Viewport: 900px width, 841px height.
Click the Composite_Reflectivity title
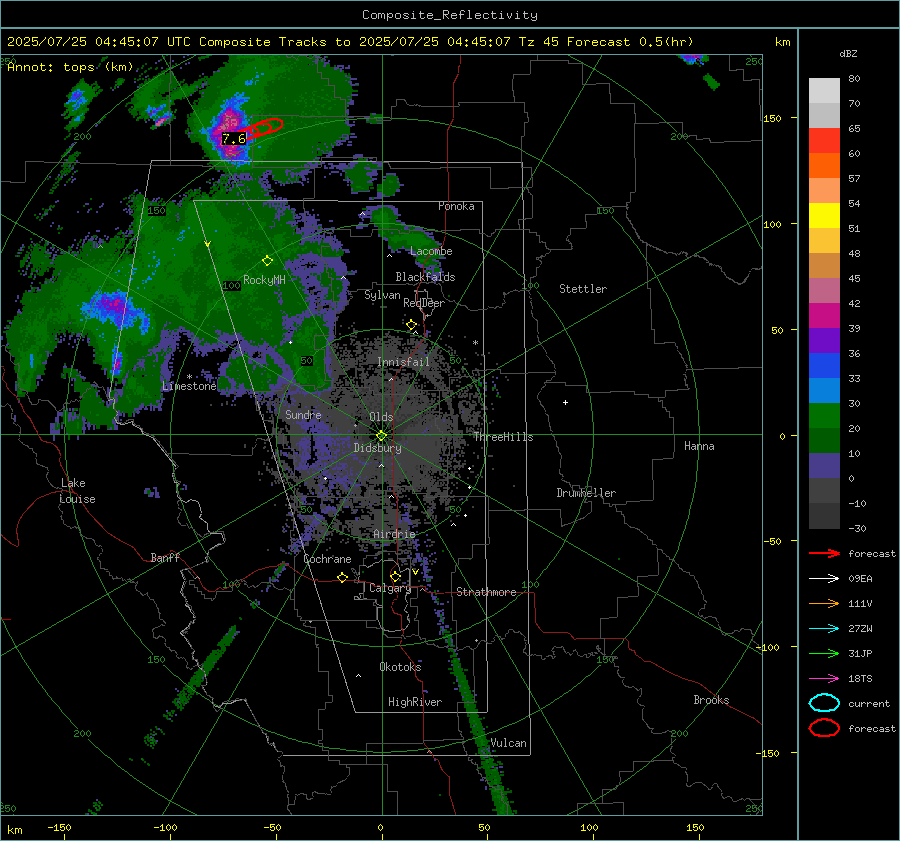pyautogui.click(x=449, y=15)
